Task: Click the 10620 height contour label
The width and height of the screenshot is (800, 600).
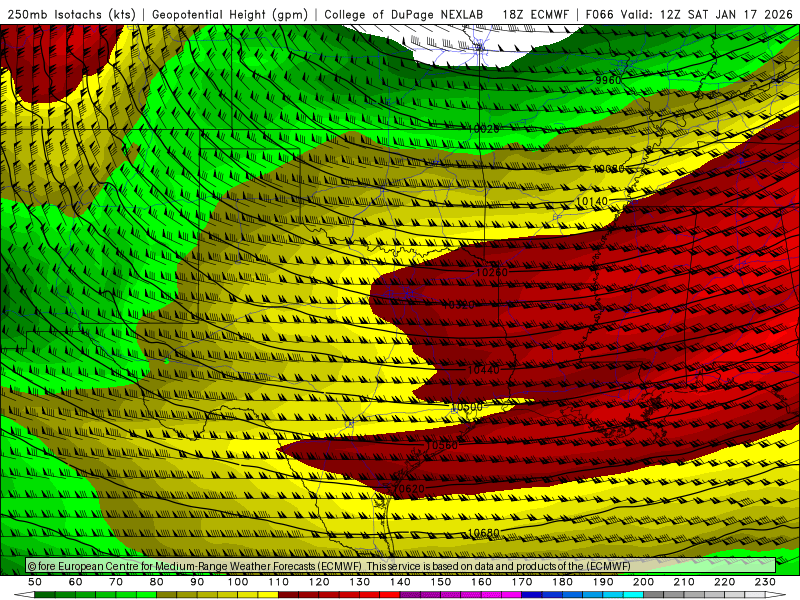Action: pos(409,489)
